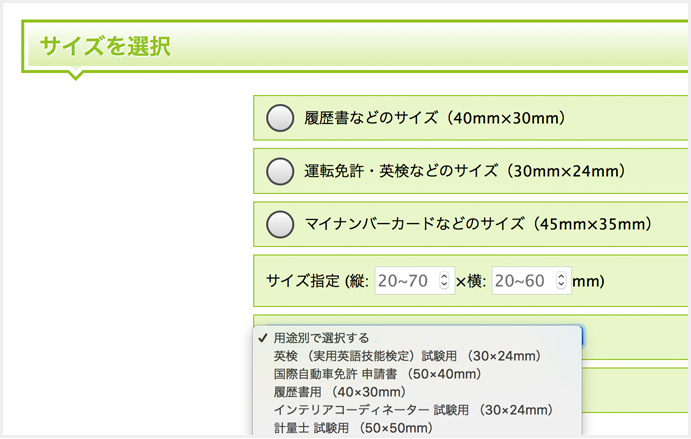Screen dimensions: 691x439
Task: Increase height with the 縦 stepper up arrow
Action: [x=446, y=276]
